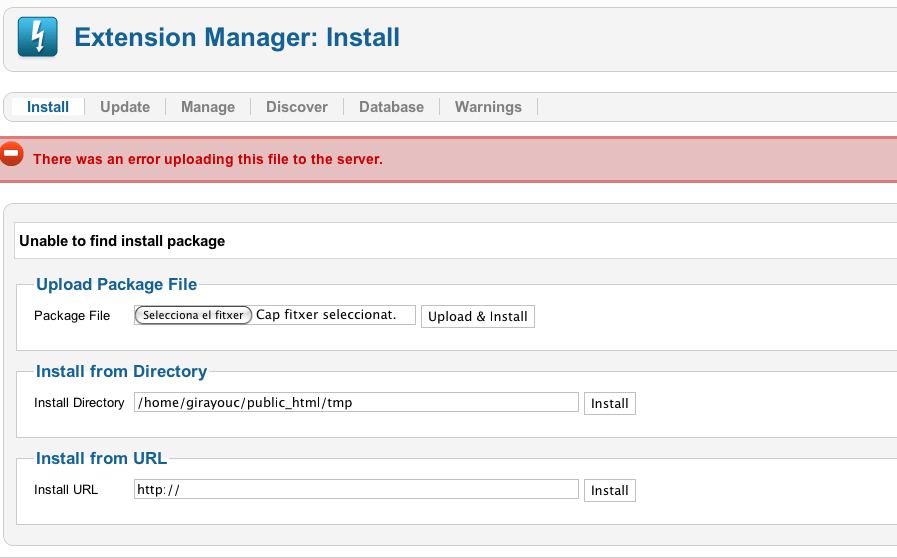This screenshot has height=558, width=897.
Task: Click the error uploading file message text
Action: pos(208,159)
